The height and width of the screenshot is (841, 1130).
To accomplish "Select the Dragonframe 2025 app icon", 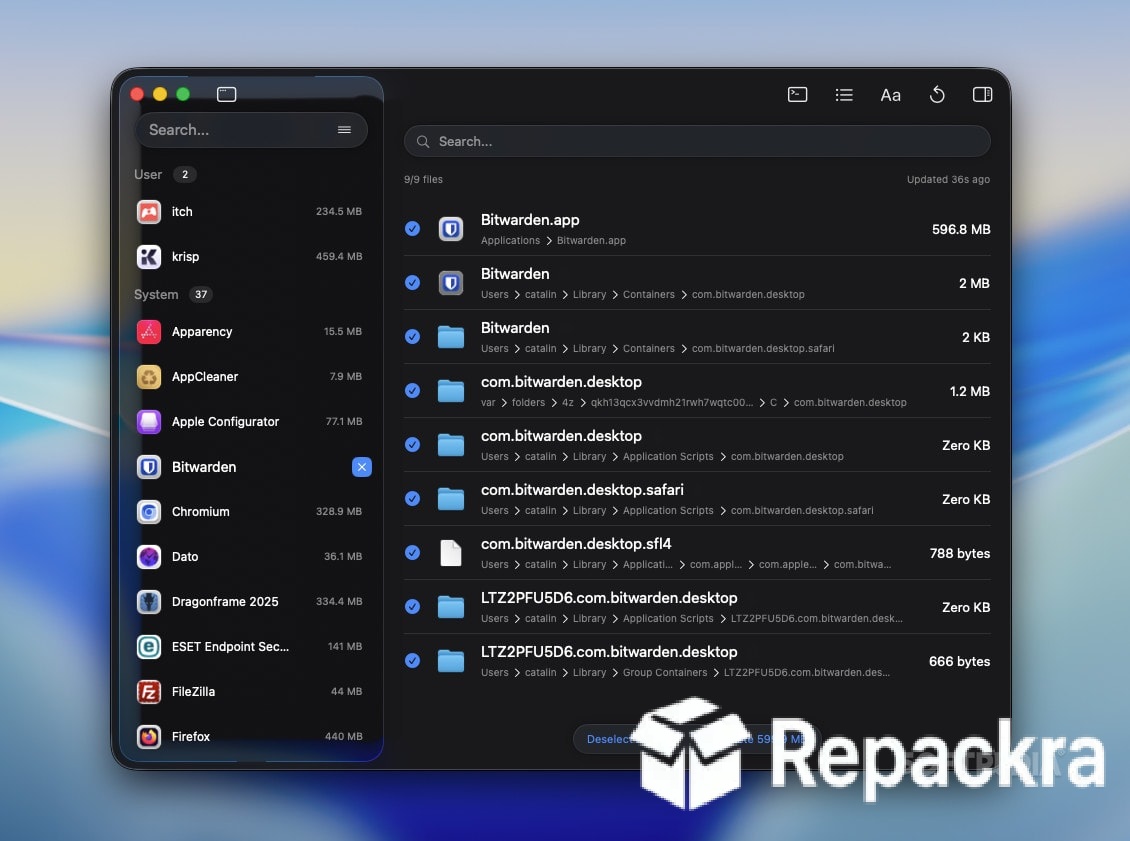I will [149, 602].
